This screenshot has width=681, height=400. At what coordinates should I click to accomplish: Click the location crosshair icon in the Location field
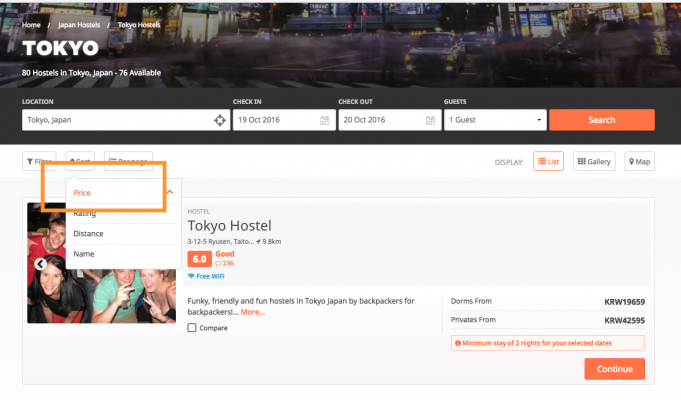coord(220,120)
